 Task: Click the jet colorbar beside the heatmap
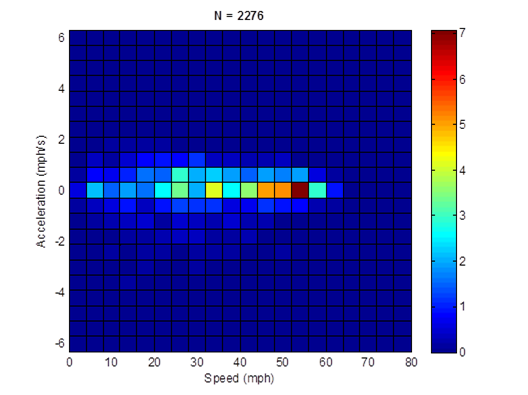[x=444, y=191]
